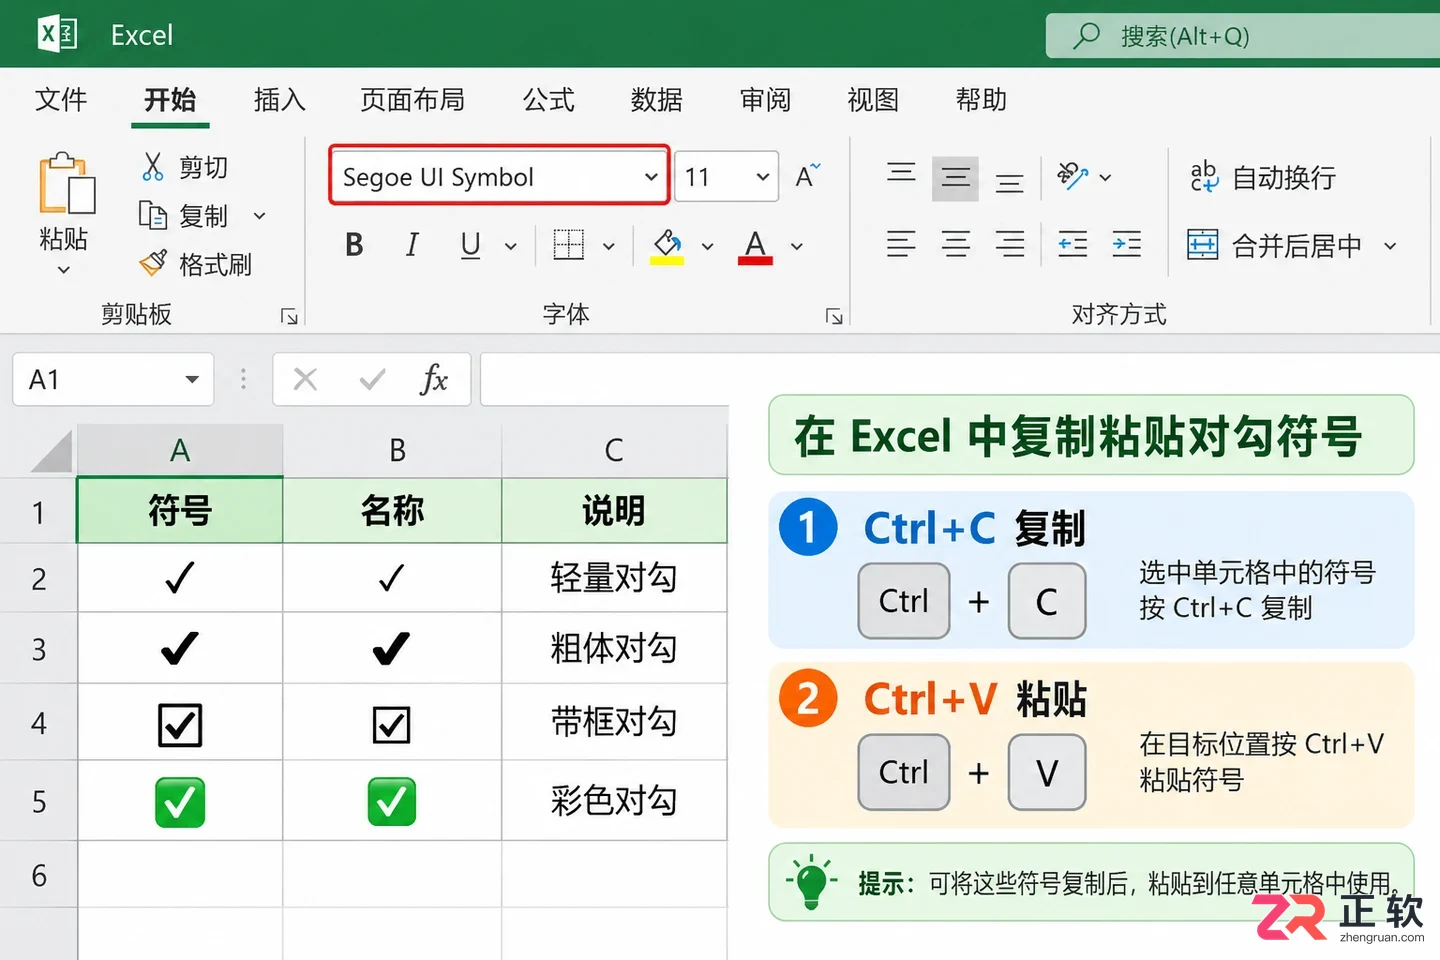Apply cell borders icon
The height and width of the screenshot is (960, 1440).
[x=568, y=245]
